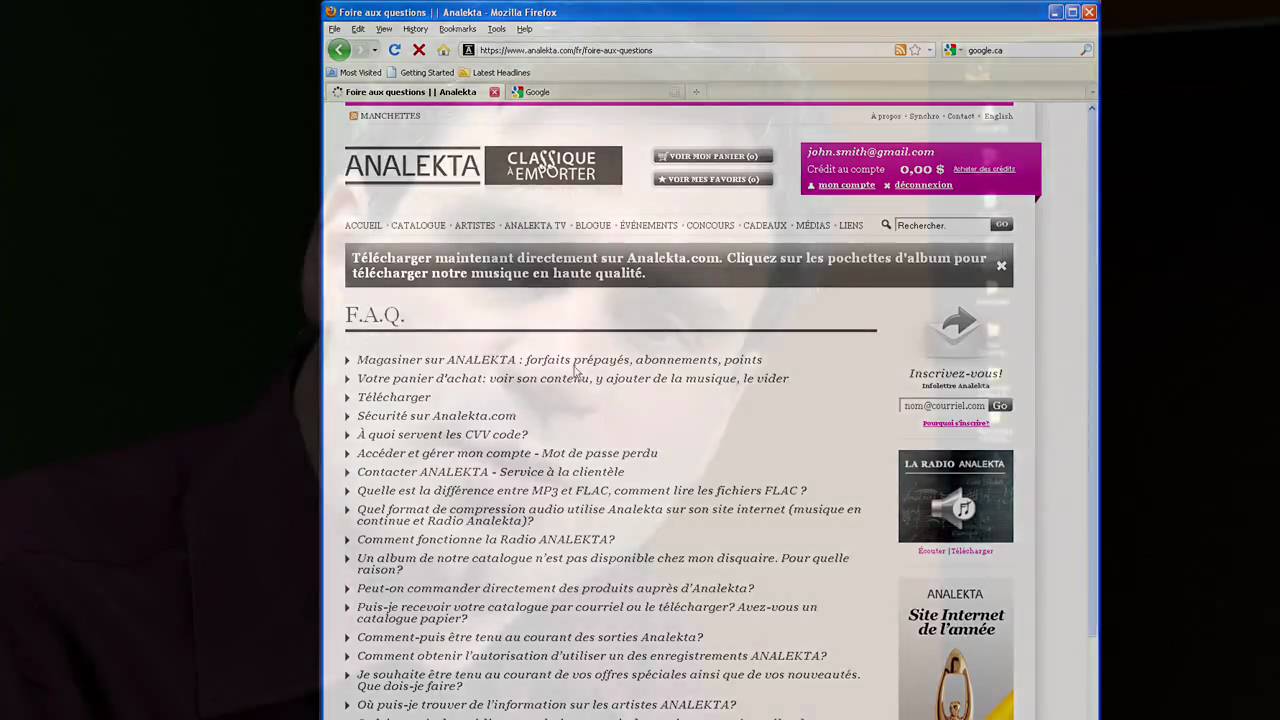Screen dimensions: 1280x720
Task: Expand À quoi servent les CVV code
Action: 442,435
